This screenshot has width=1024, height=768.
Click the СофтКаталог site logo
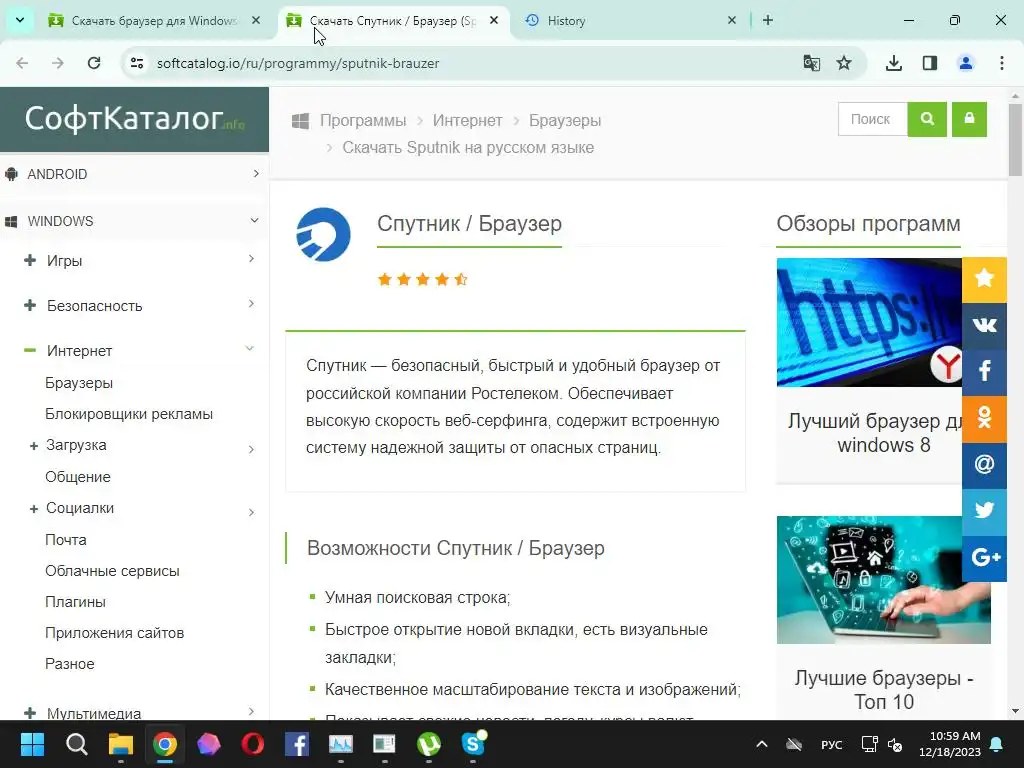[x=134, y=119]
